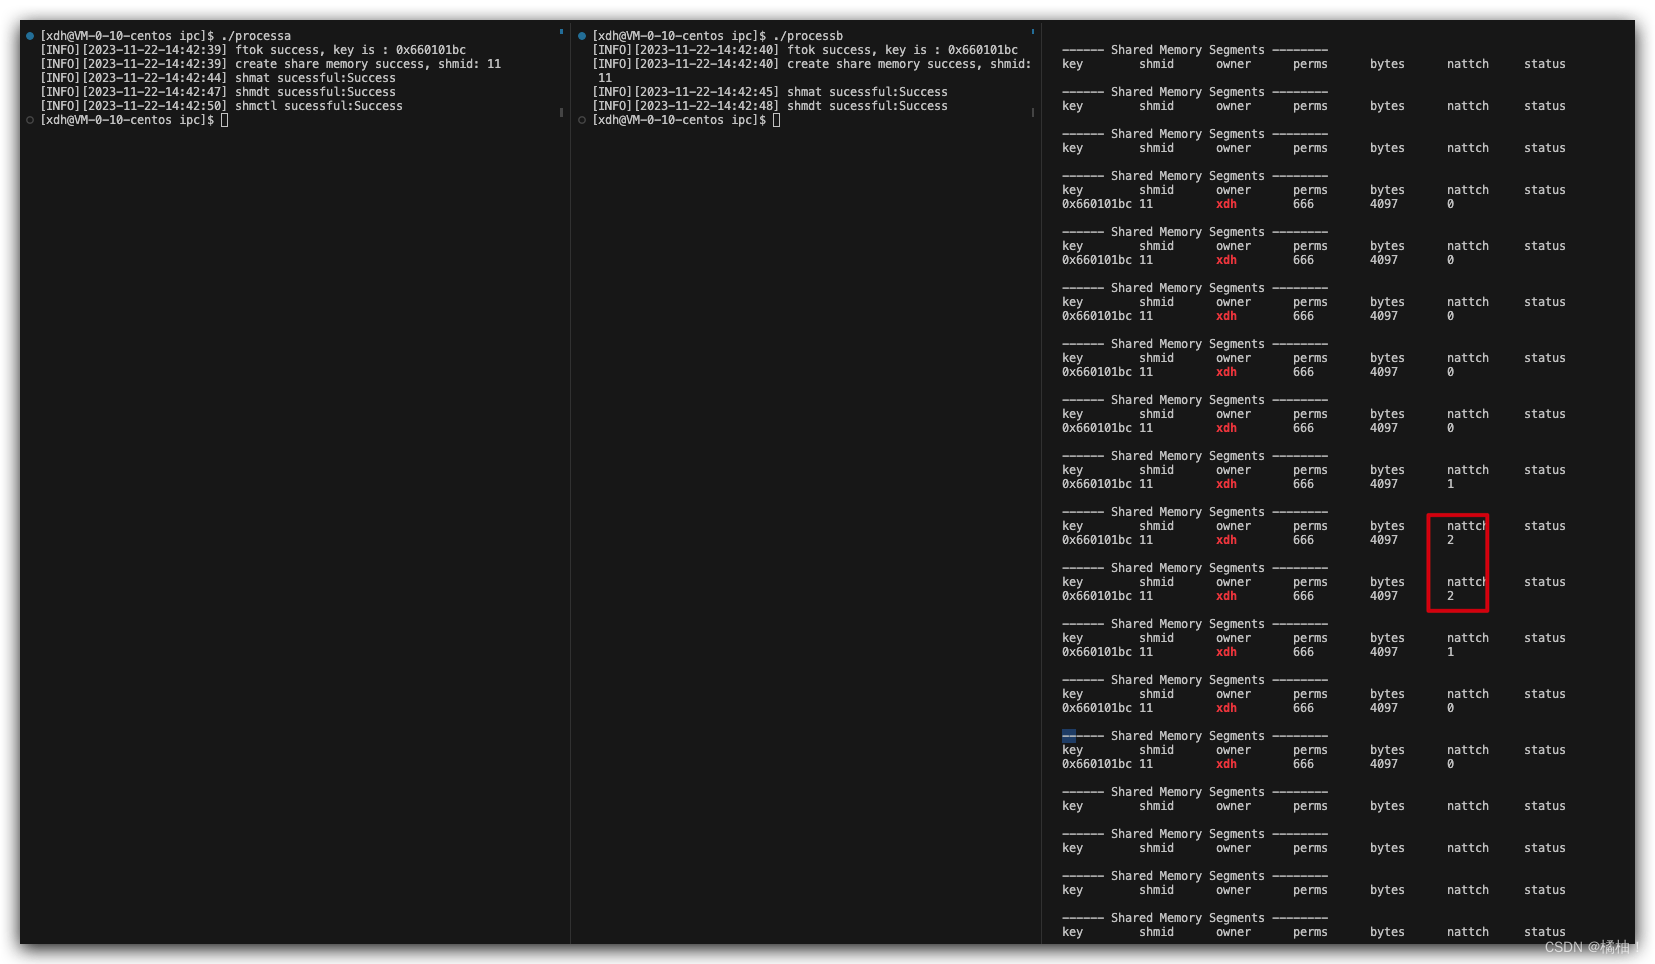Place cursor at middle pane empty prompt
This screenshot has height=964, width=1655.
(x=777, y=120)
